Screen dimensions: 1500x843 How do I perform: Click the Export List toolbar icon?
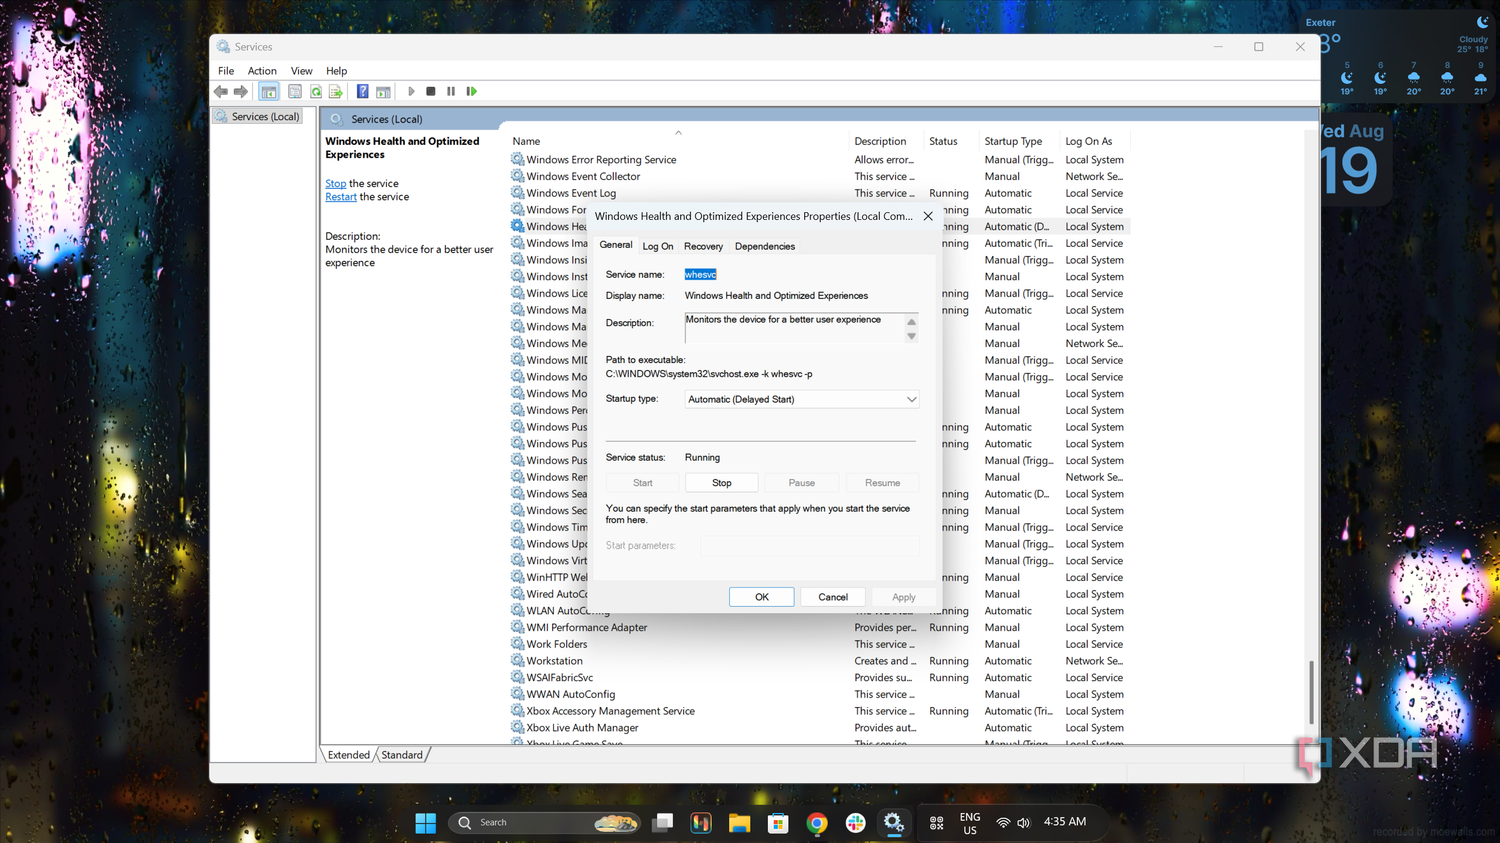pos(336,92)
